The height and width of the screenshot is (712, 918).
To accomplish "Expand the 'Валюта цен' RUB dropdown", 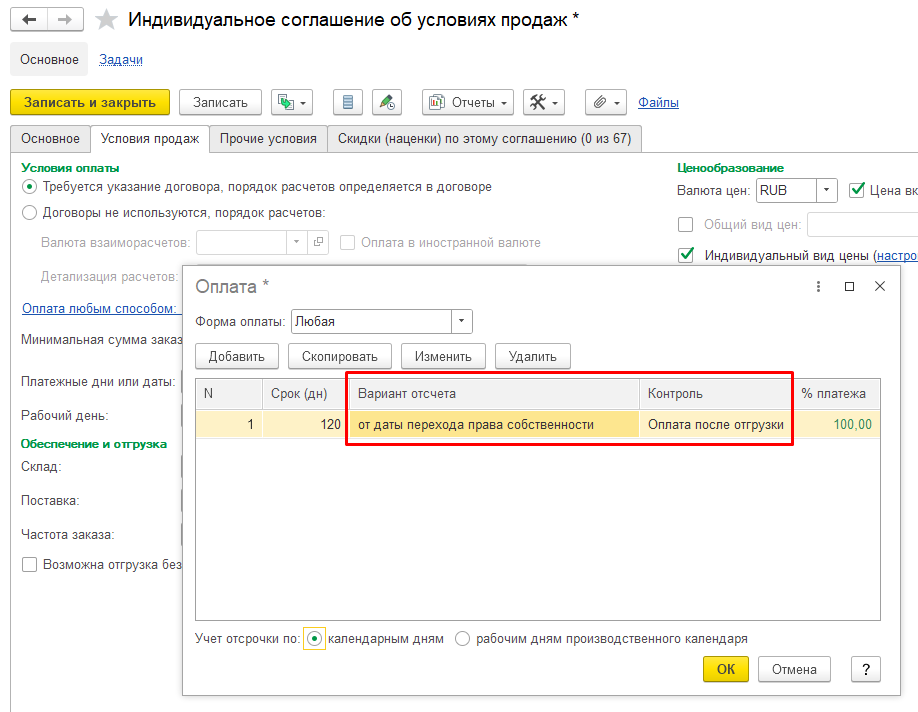I will (x=826, y=190).
